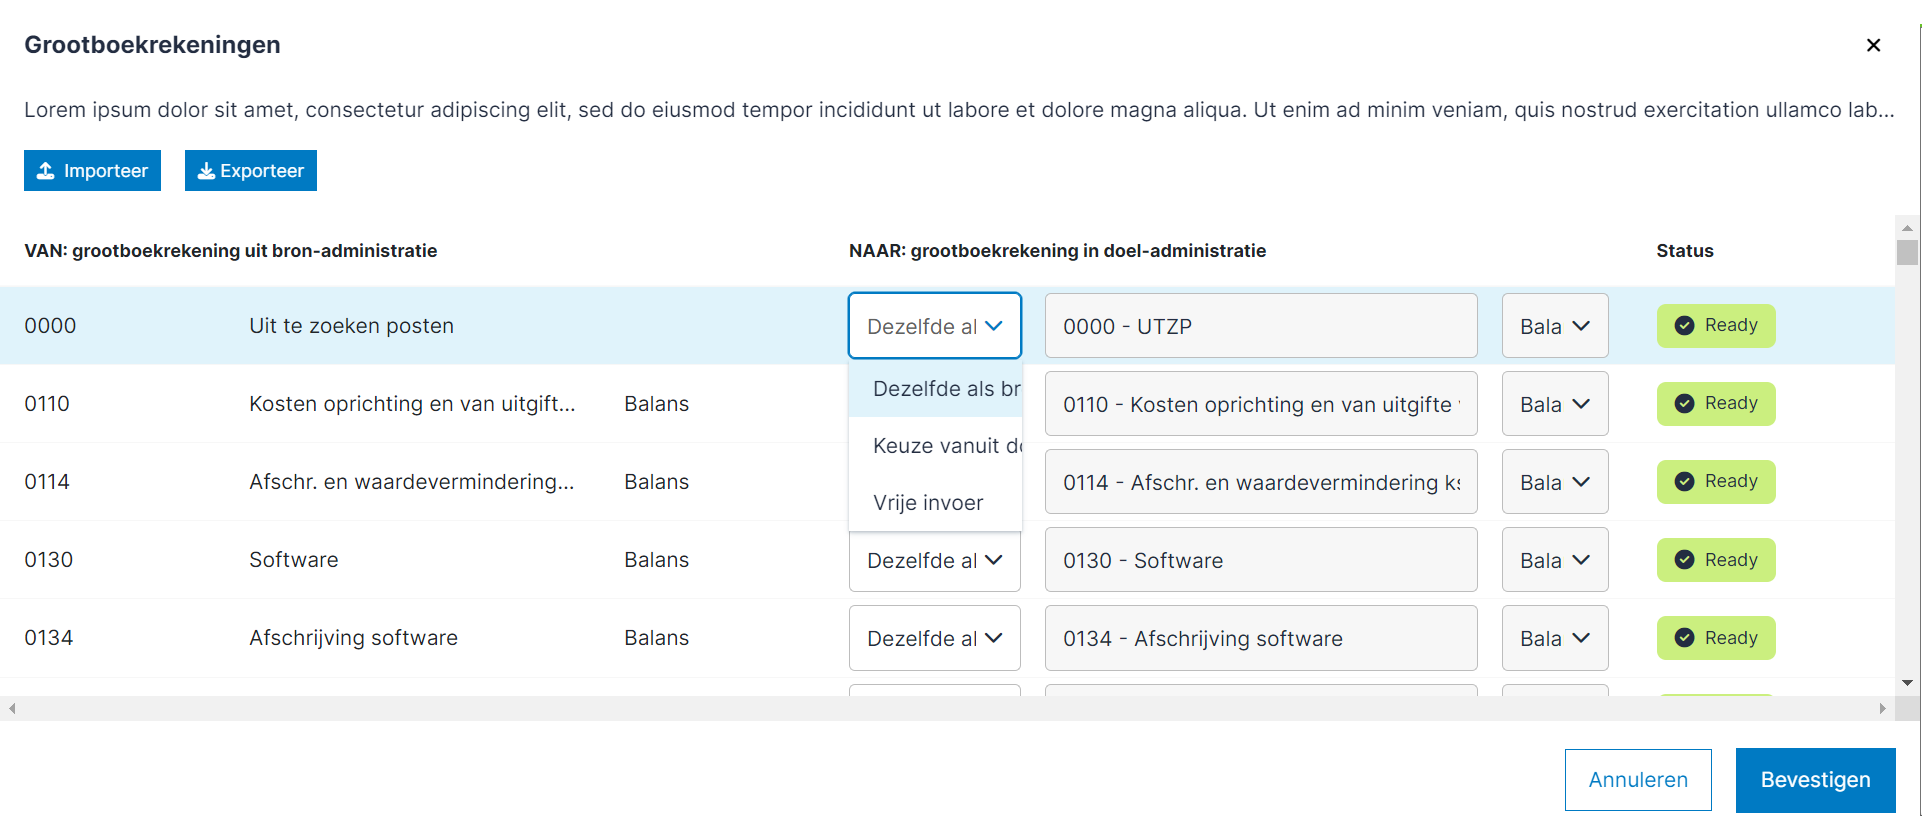Click the vertical scrollbar's down arrow
The width and height of the screenshot is (1922, 835).
pos(1907,683)
